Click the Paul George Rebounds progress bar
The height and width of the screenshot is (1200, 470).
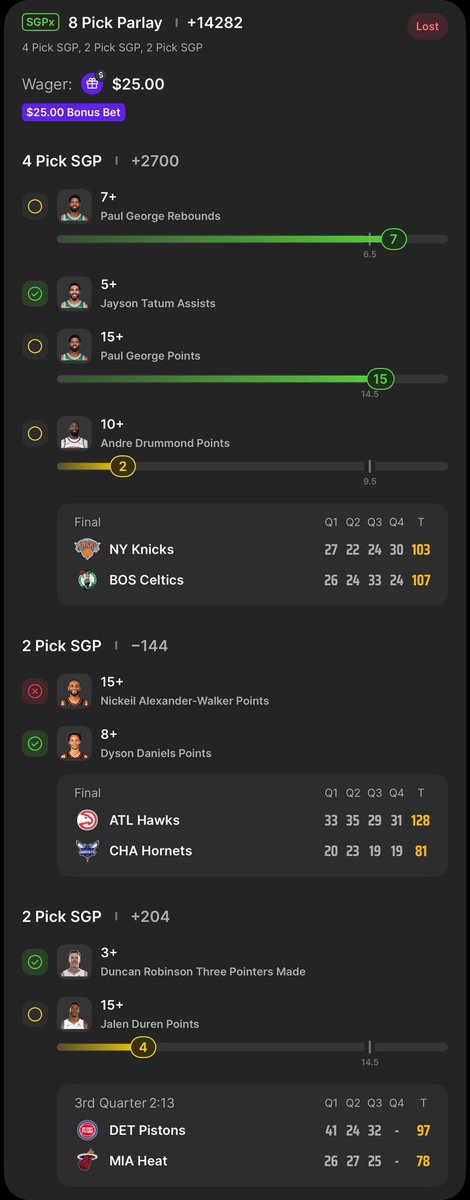(252, 240)
